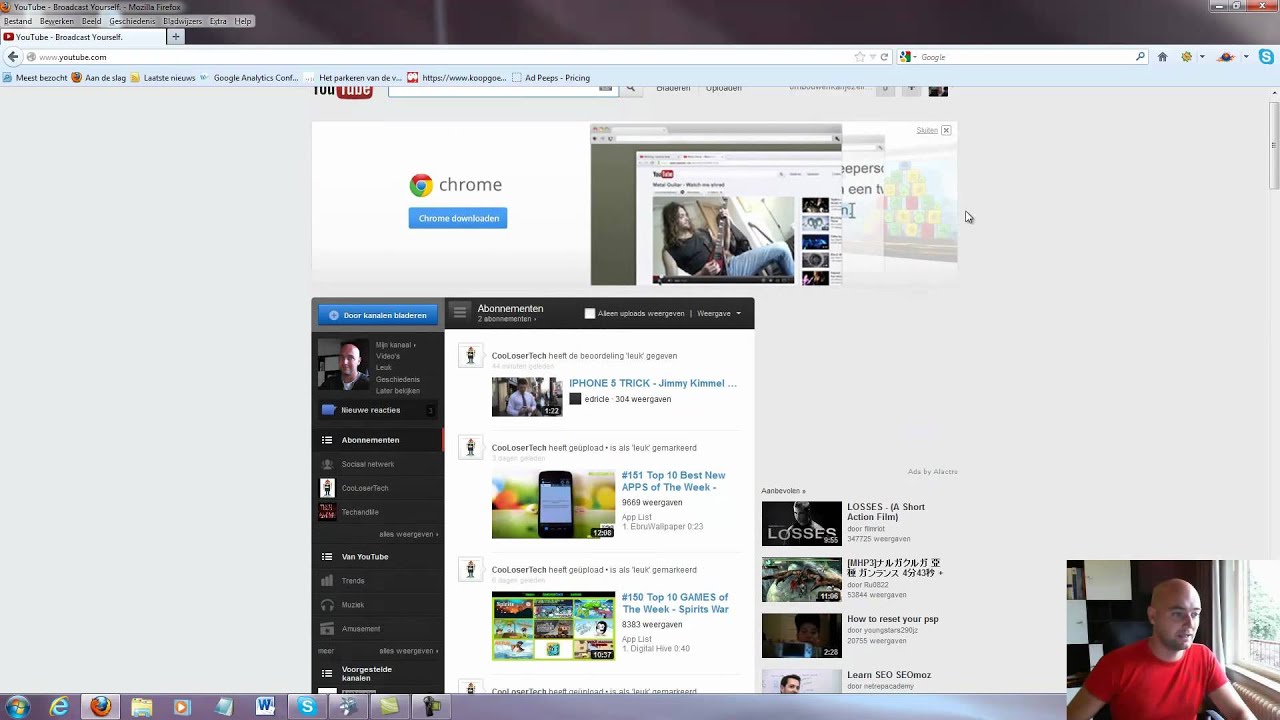Open 'Google Analytics Conf...' bookmark

pyautogui.click(x=249, y=78)
